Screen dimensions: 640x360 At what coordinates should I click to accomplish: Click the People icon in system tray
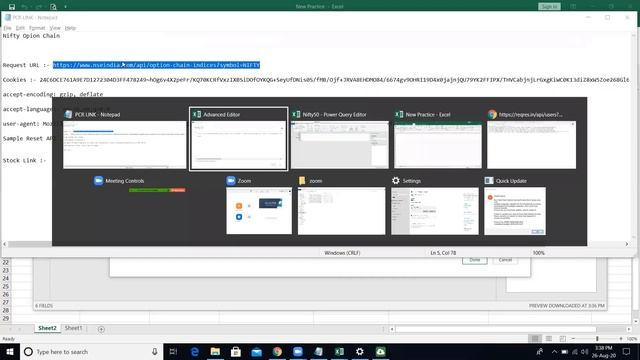(x=539, y=351)
